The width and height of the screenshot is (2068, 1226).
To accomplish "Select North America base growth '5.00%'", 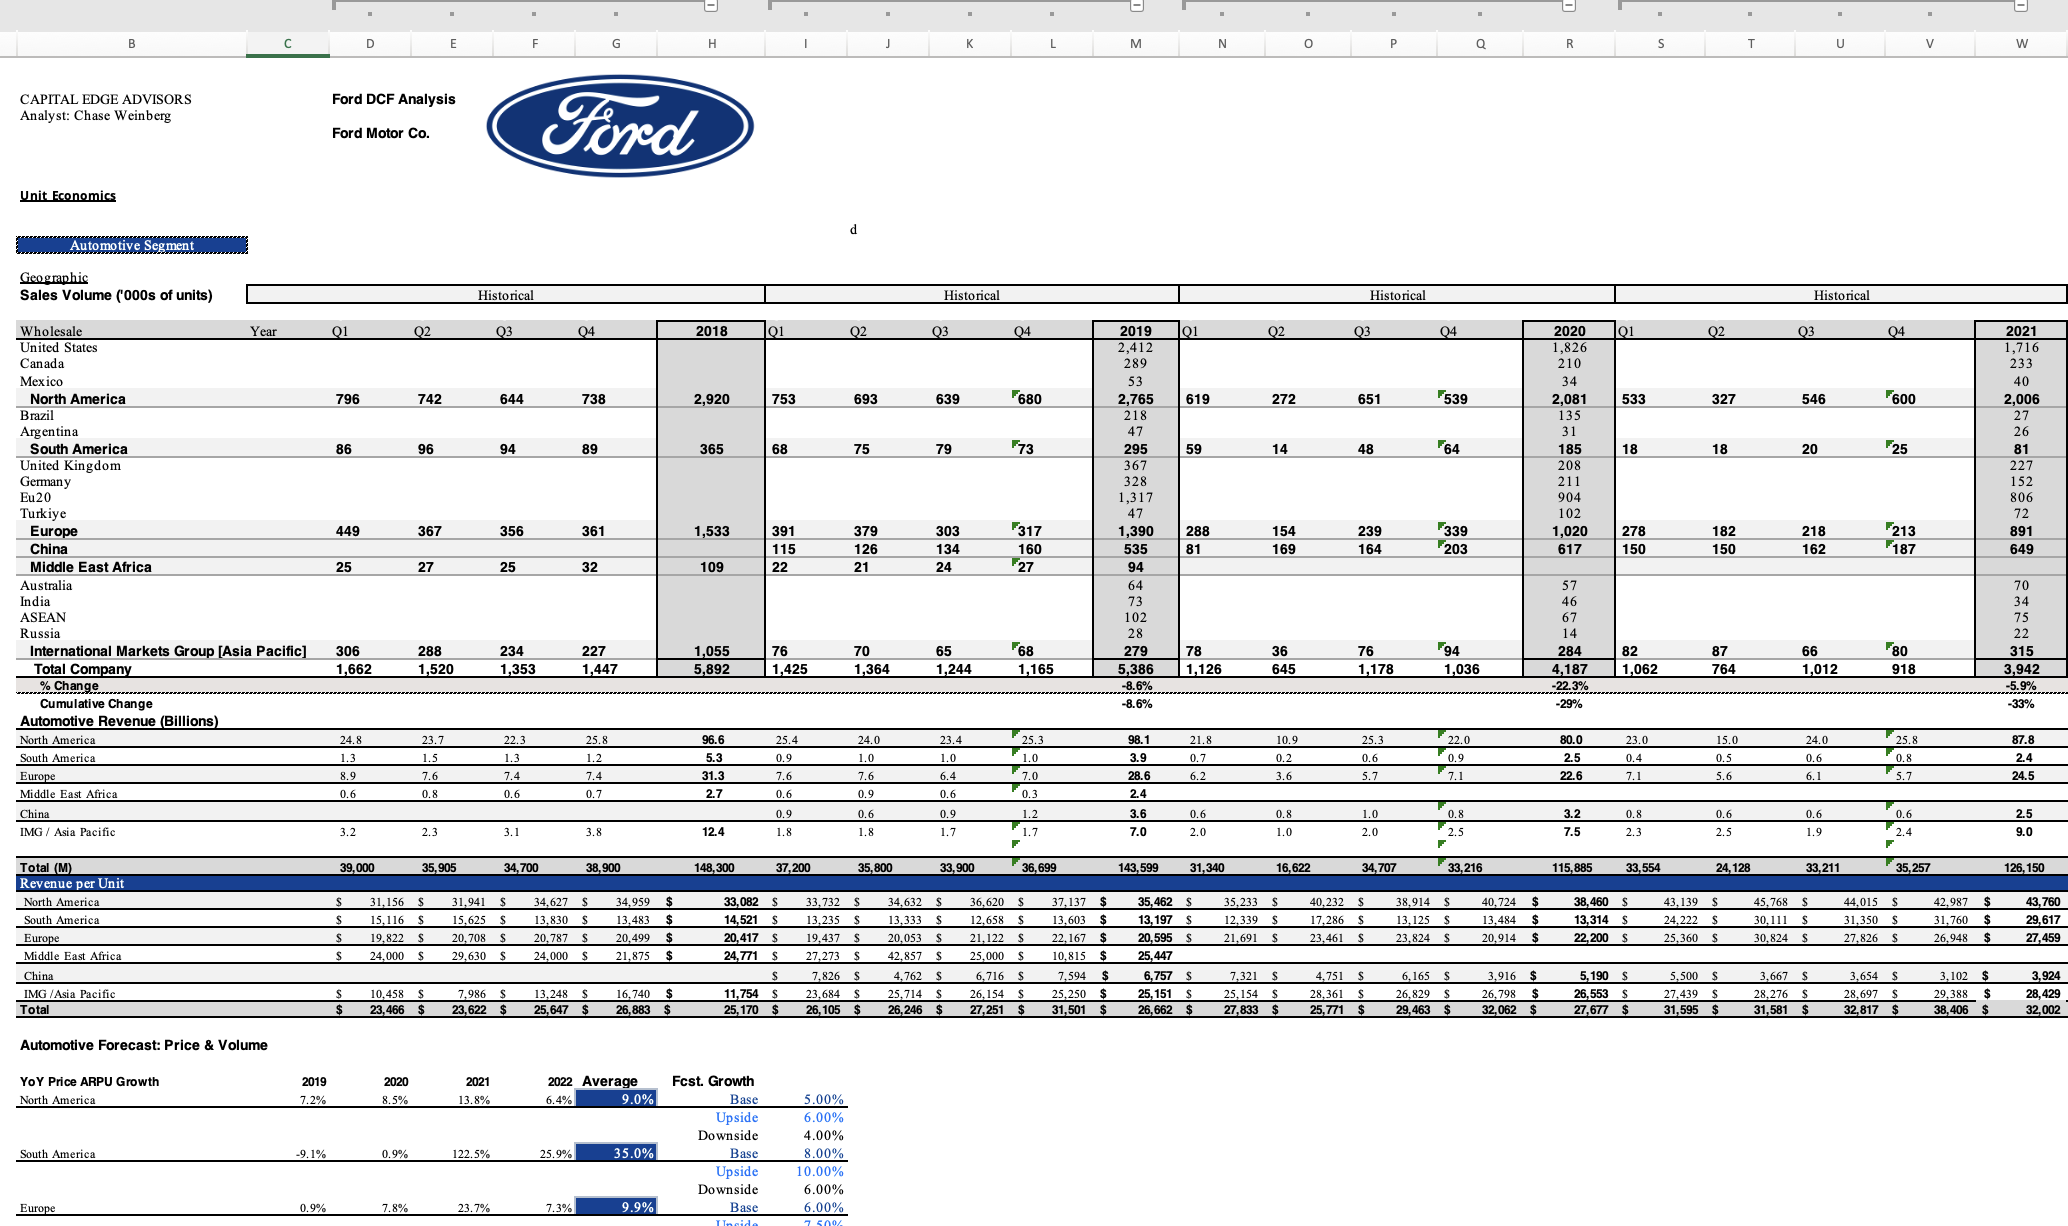I will pyautogui.click(x=824, y=1100).
